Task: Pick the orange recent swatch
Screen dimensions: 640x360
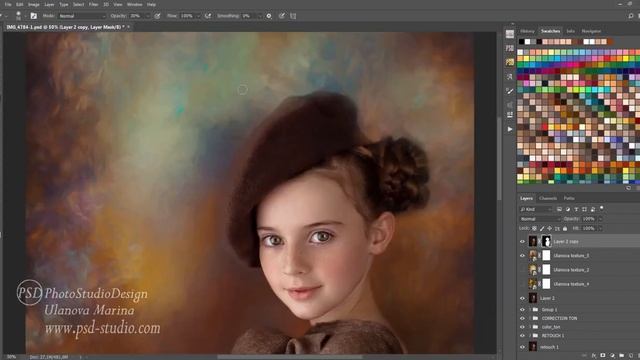Action: click(610, 42)
